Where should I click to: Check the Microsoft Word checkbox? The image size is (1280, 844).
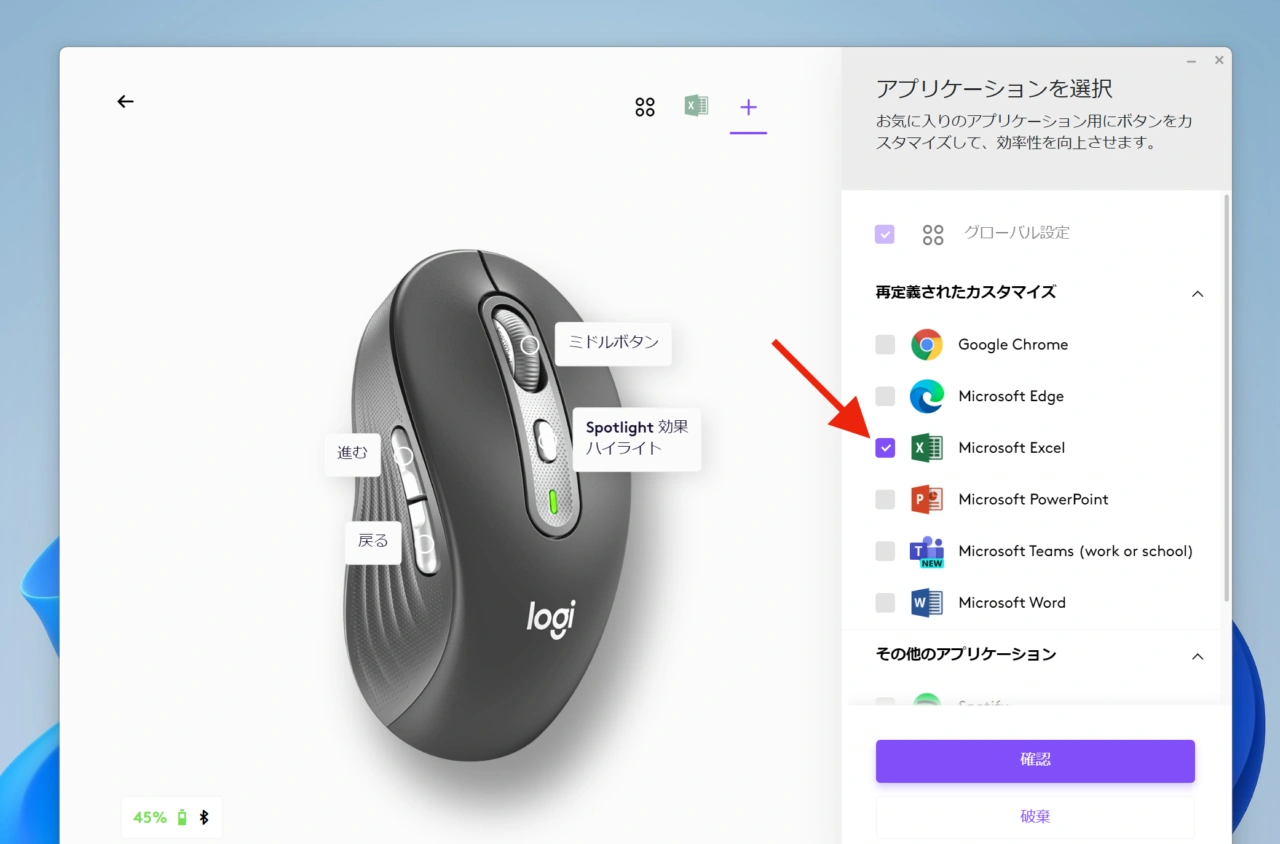(x=884, y=602)
